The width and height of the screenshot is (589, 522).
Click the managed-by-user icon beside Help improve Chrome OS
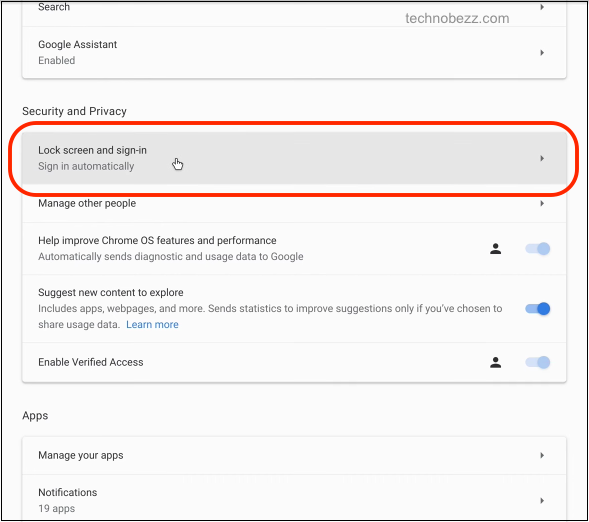point(495,249)
